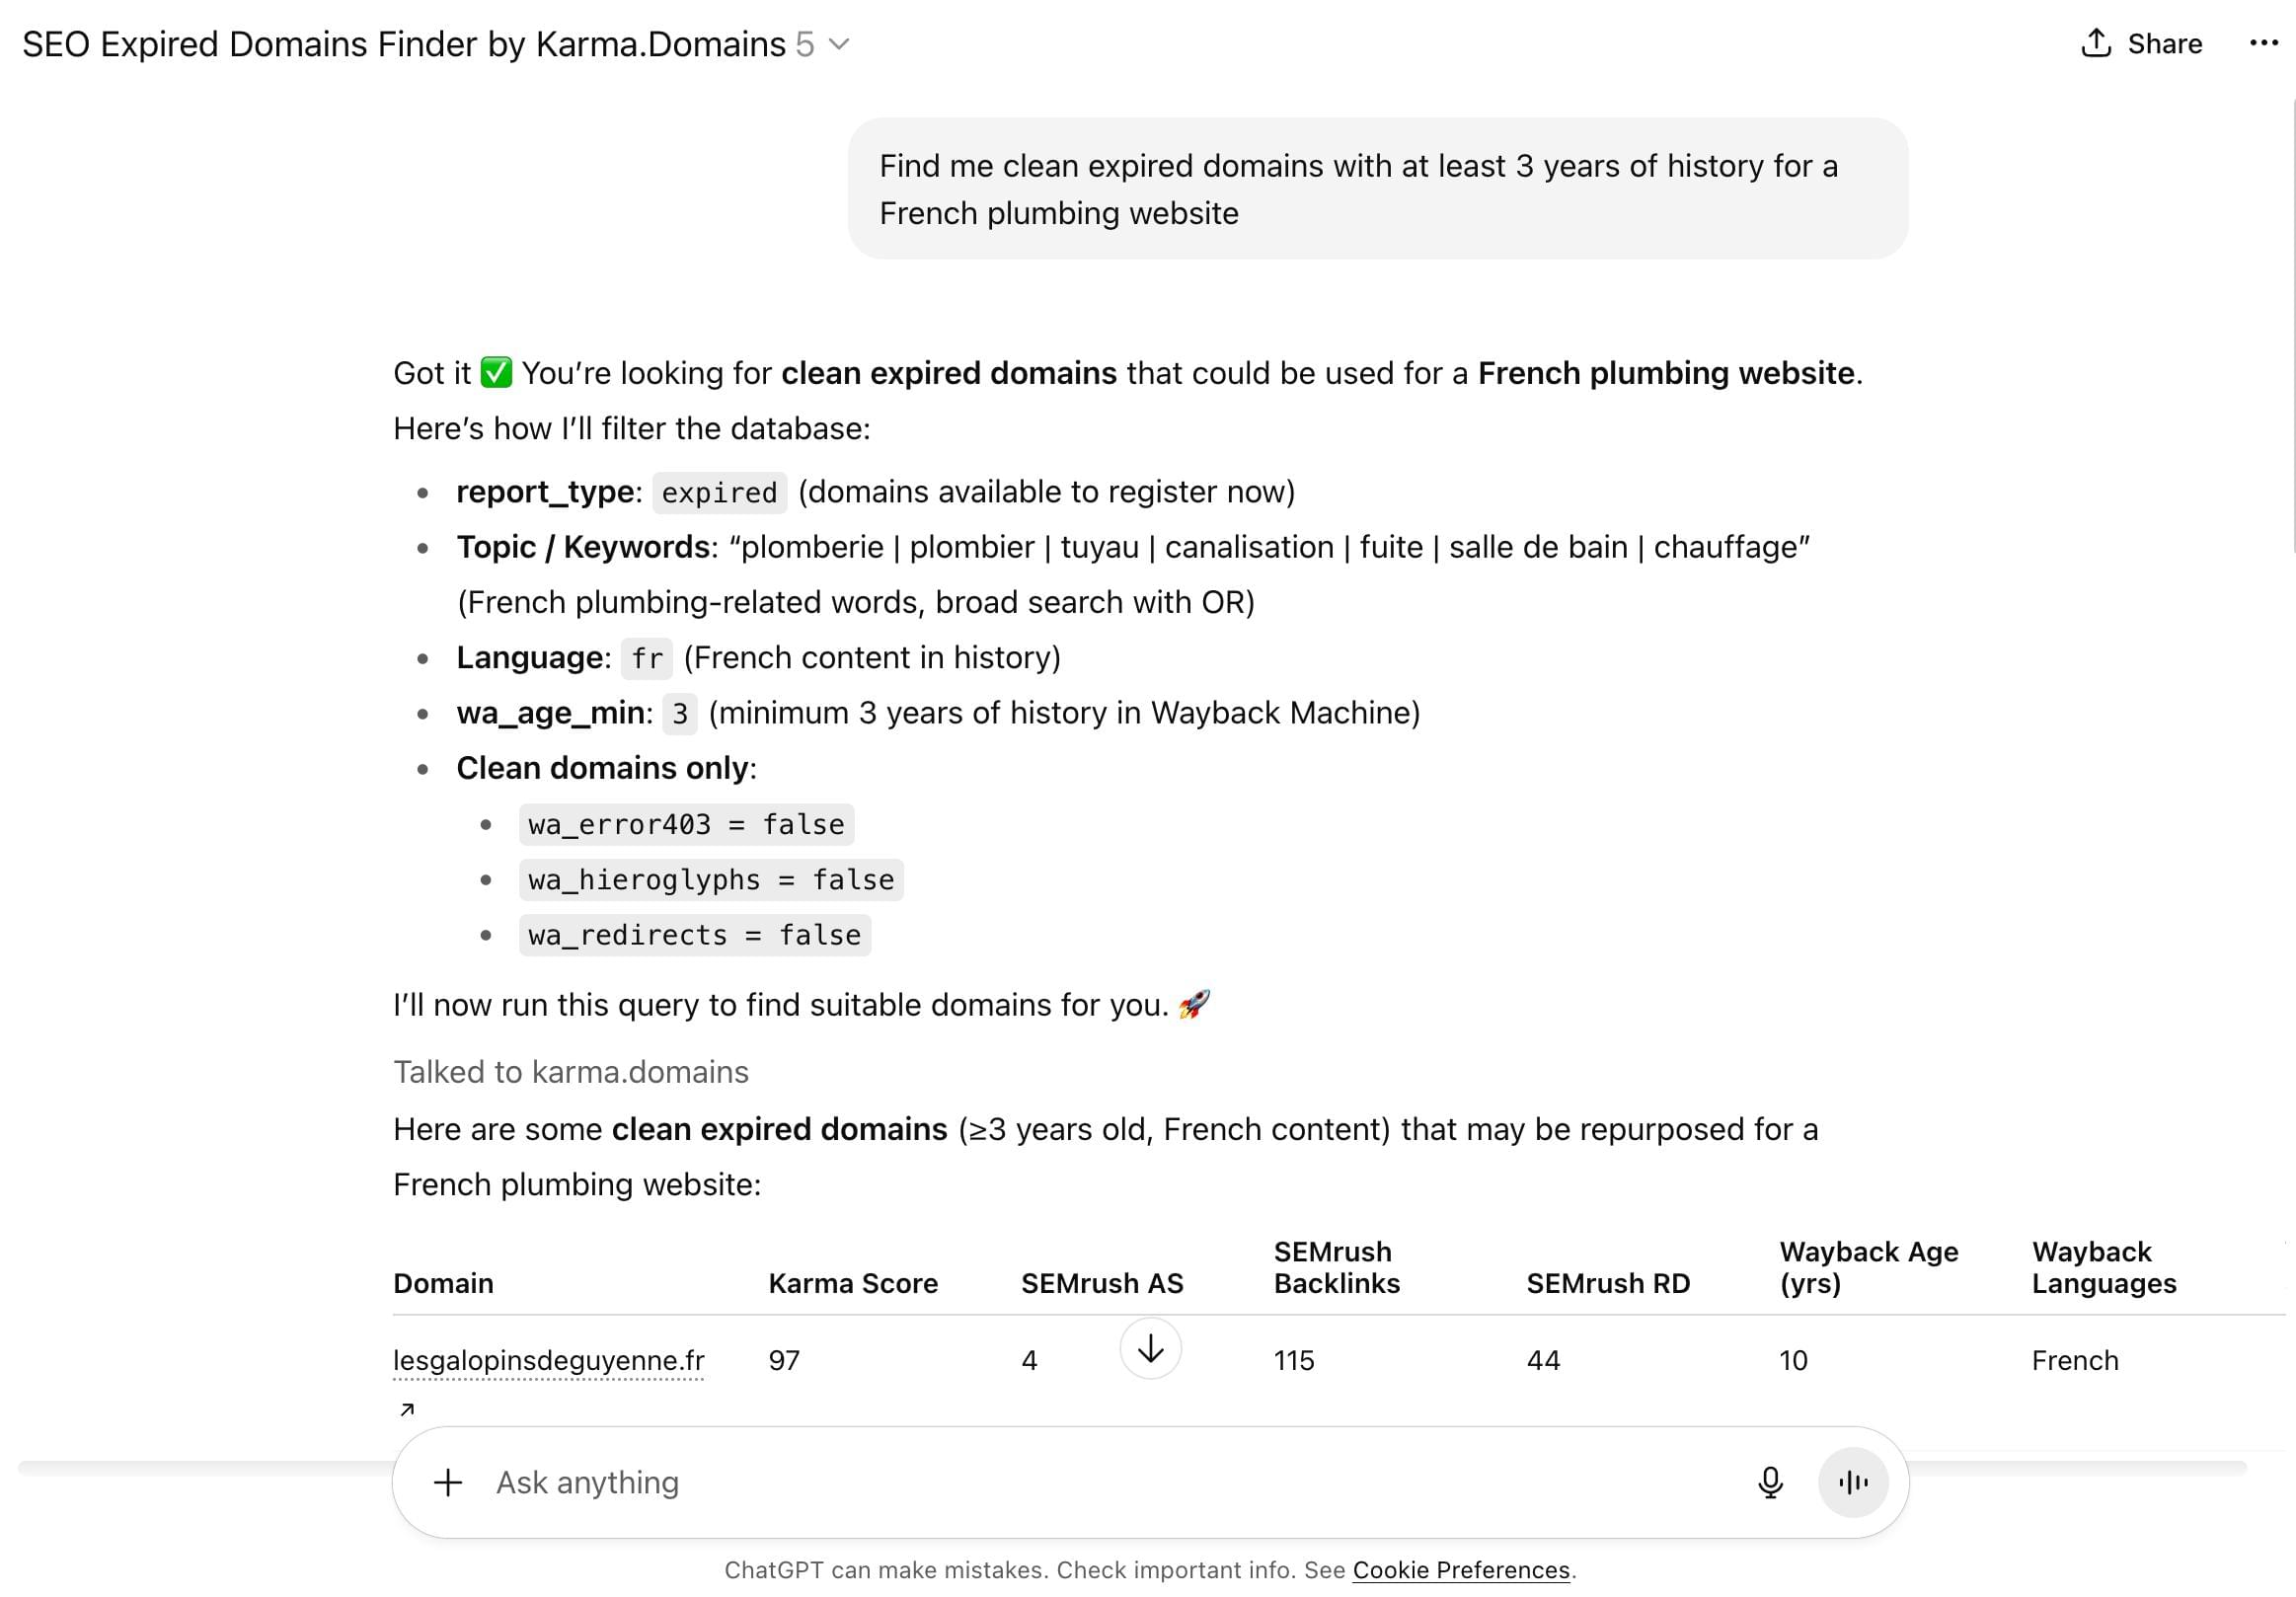
Task: Open the lesgalopinsdeguyenne.fr domain link
Action: pos(548,1360)
